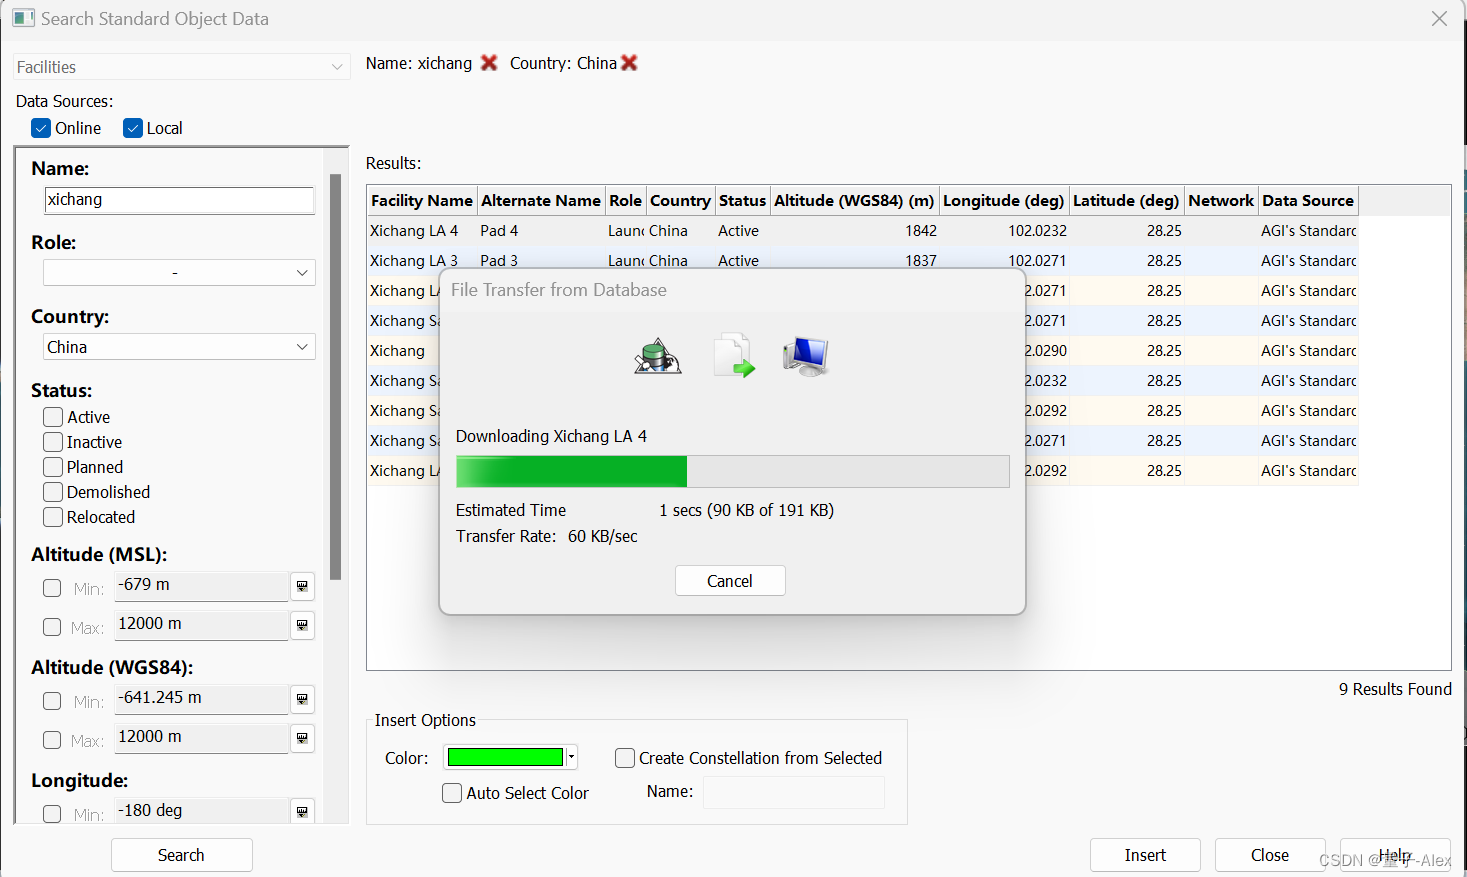Screen dimensions: 1467x877
Task: Click the Altitude (MSL) Max value field
Action: tap(201, 625)
